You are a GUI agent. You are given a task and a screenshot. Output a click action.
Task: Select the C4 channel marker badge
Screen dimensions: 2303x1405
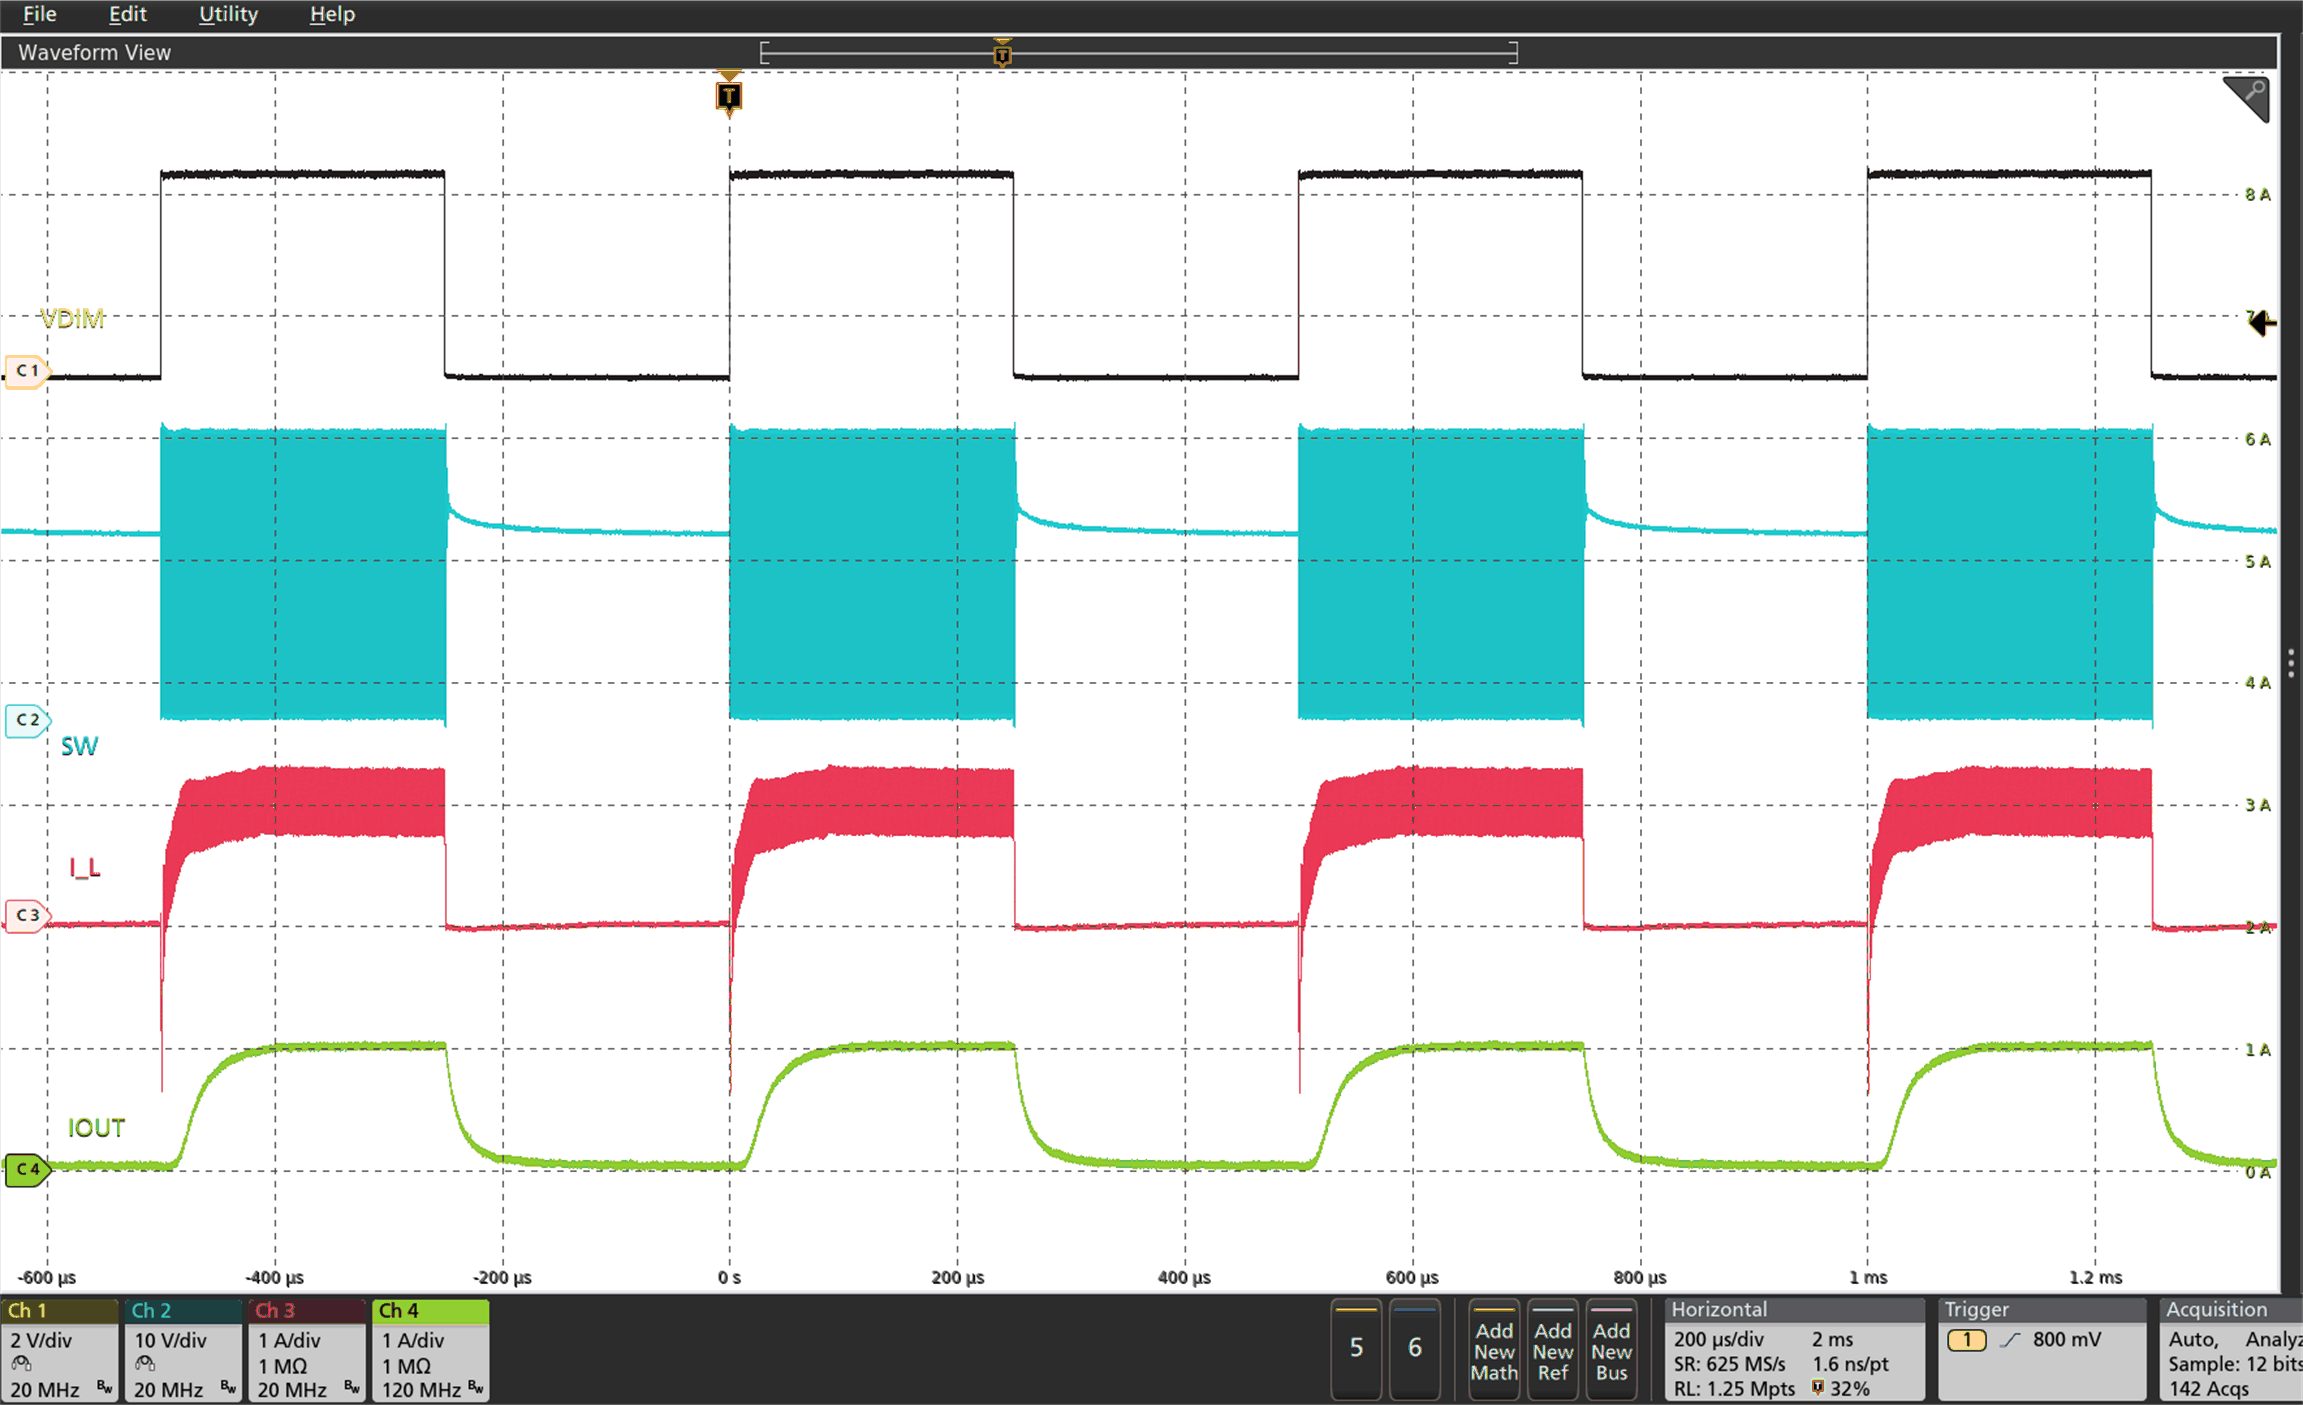(27, 1170)
